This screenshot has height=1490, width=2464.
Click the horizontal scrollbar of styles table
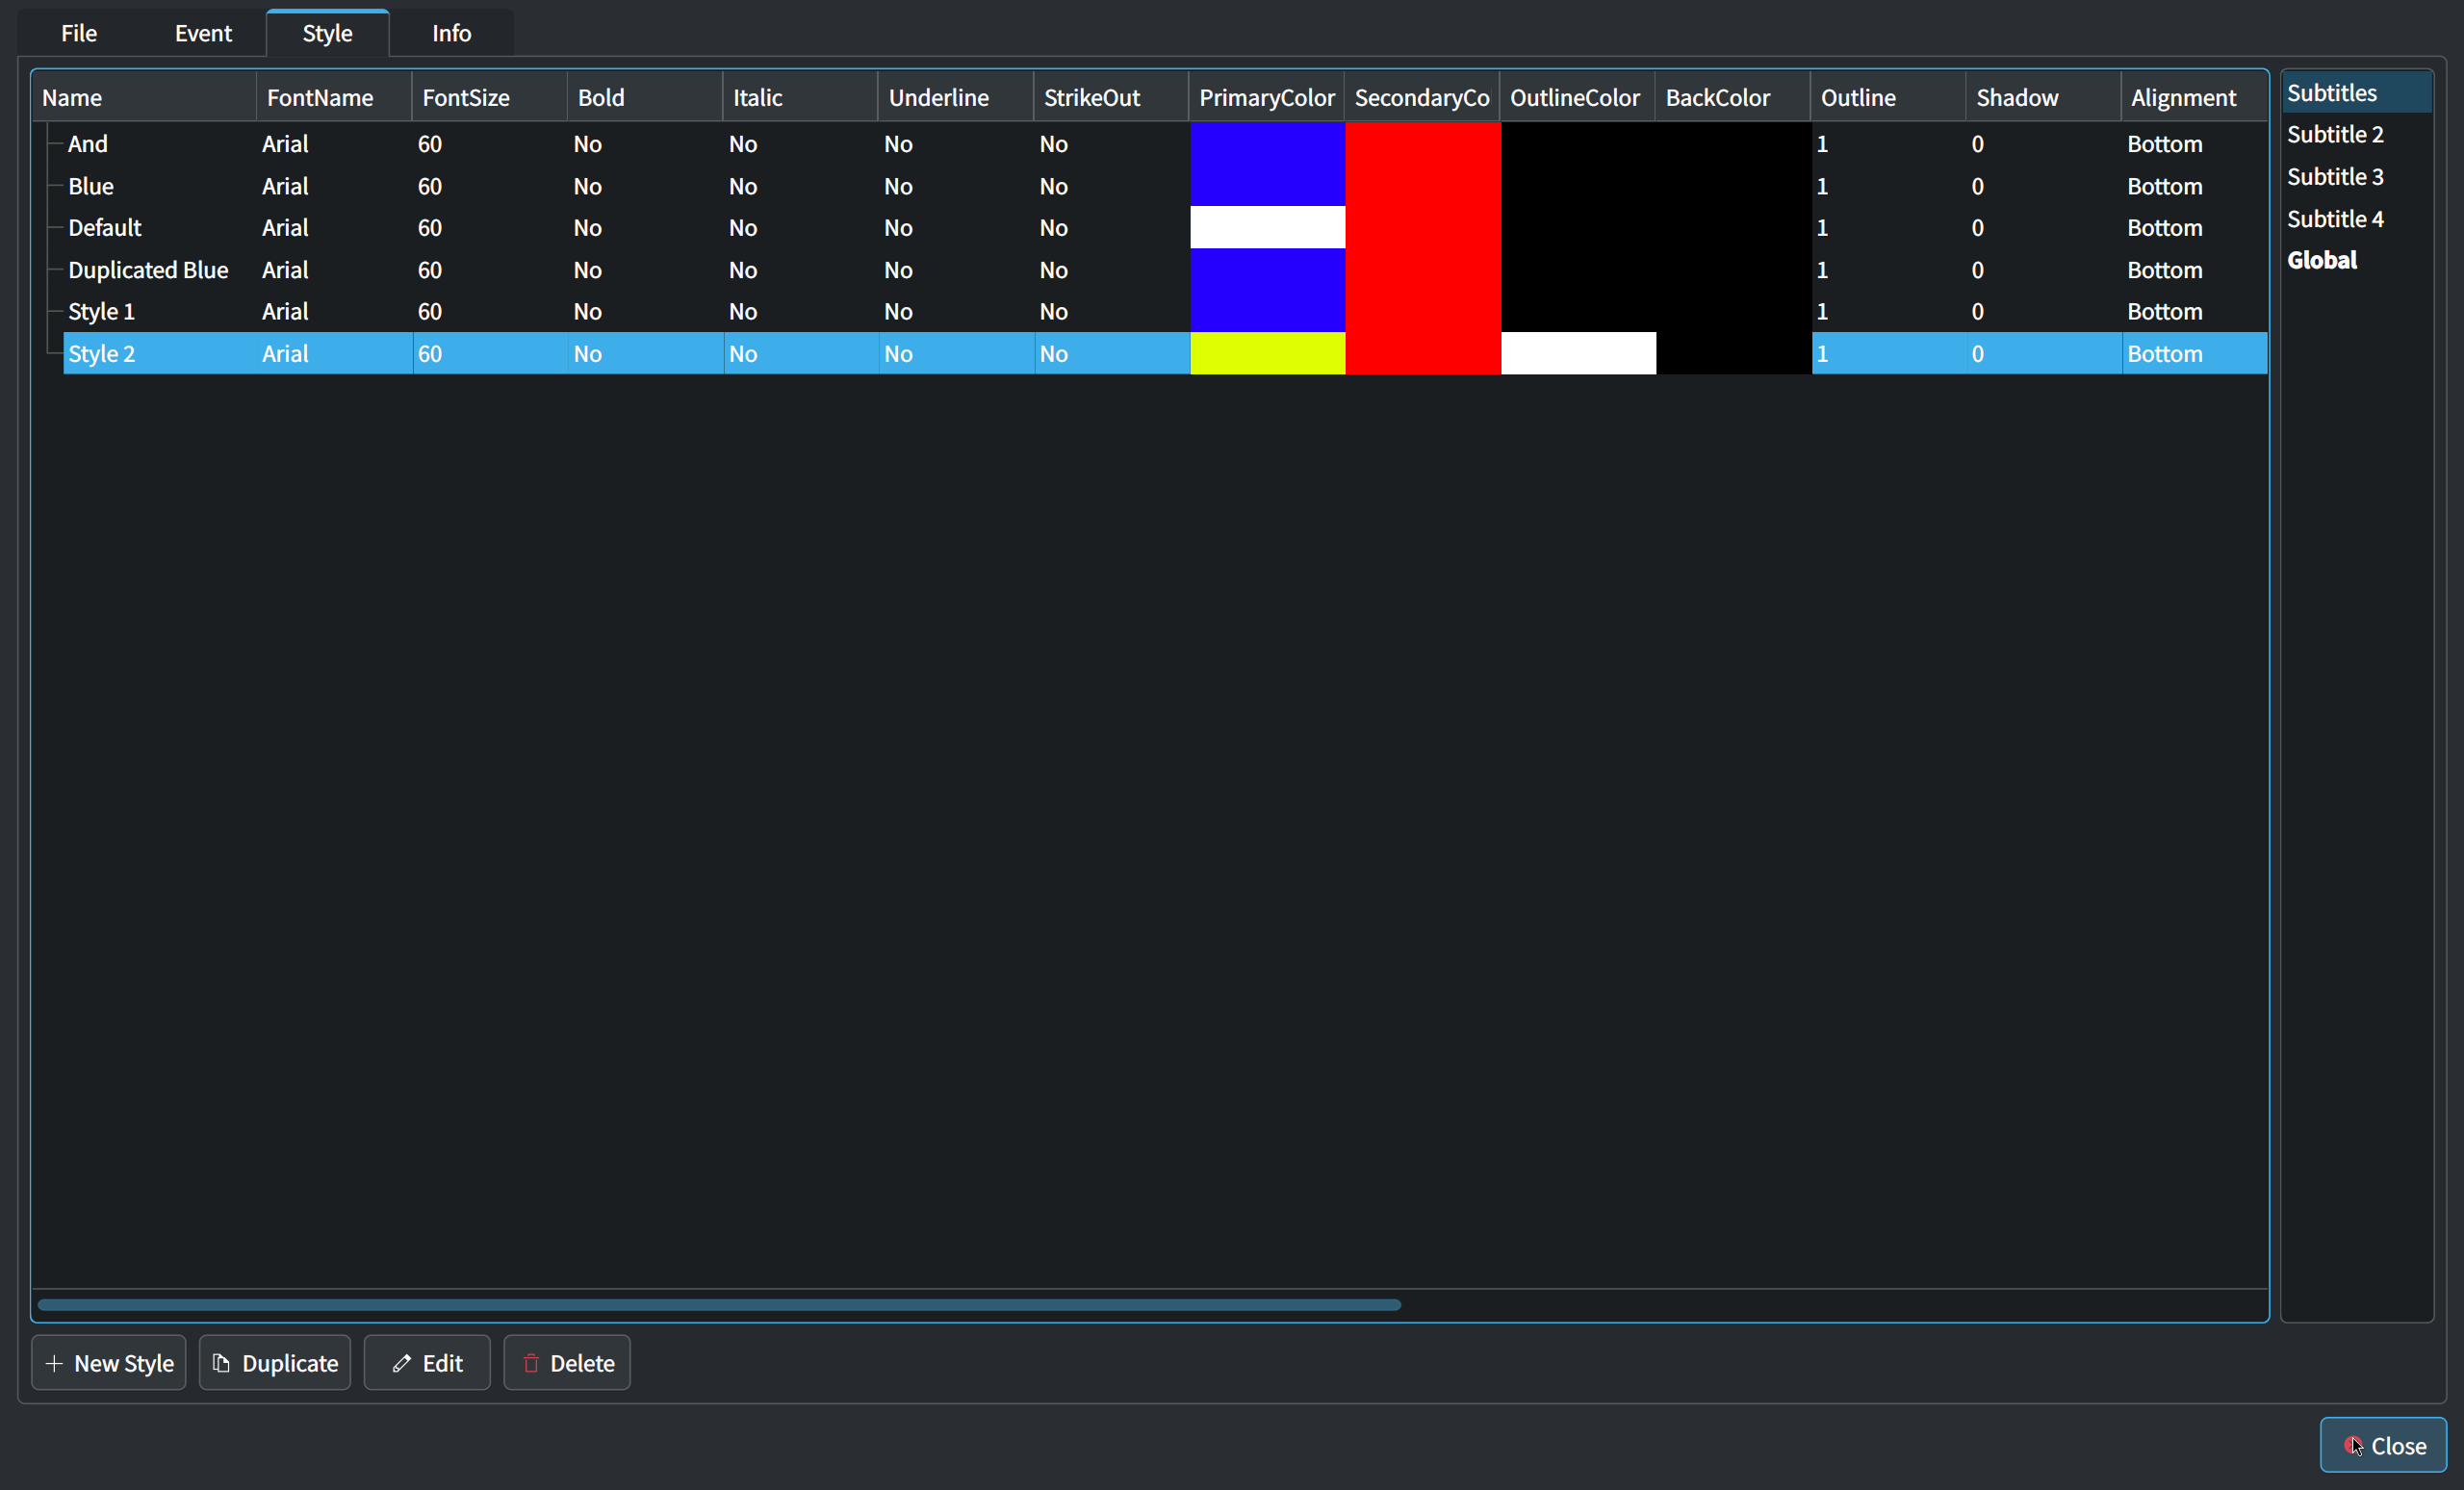click(x=718, y=1305)
